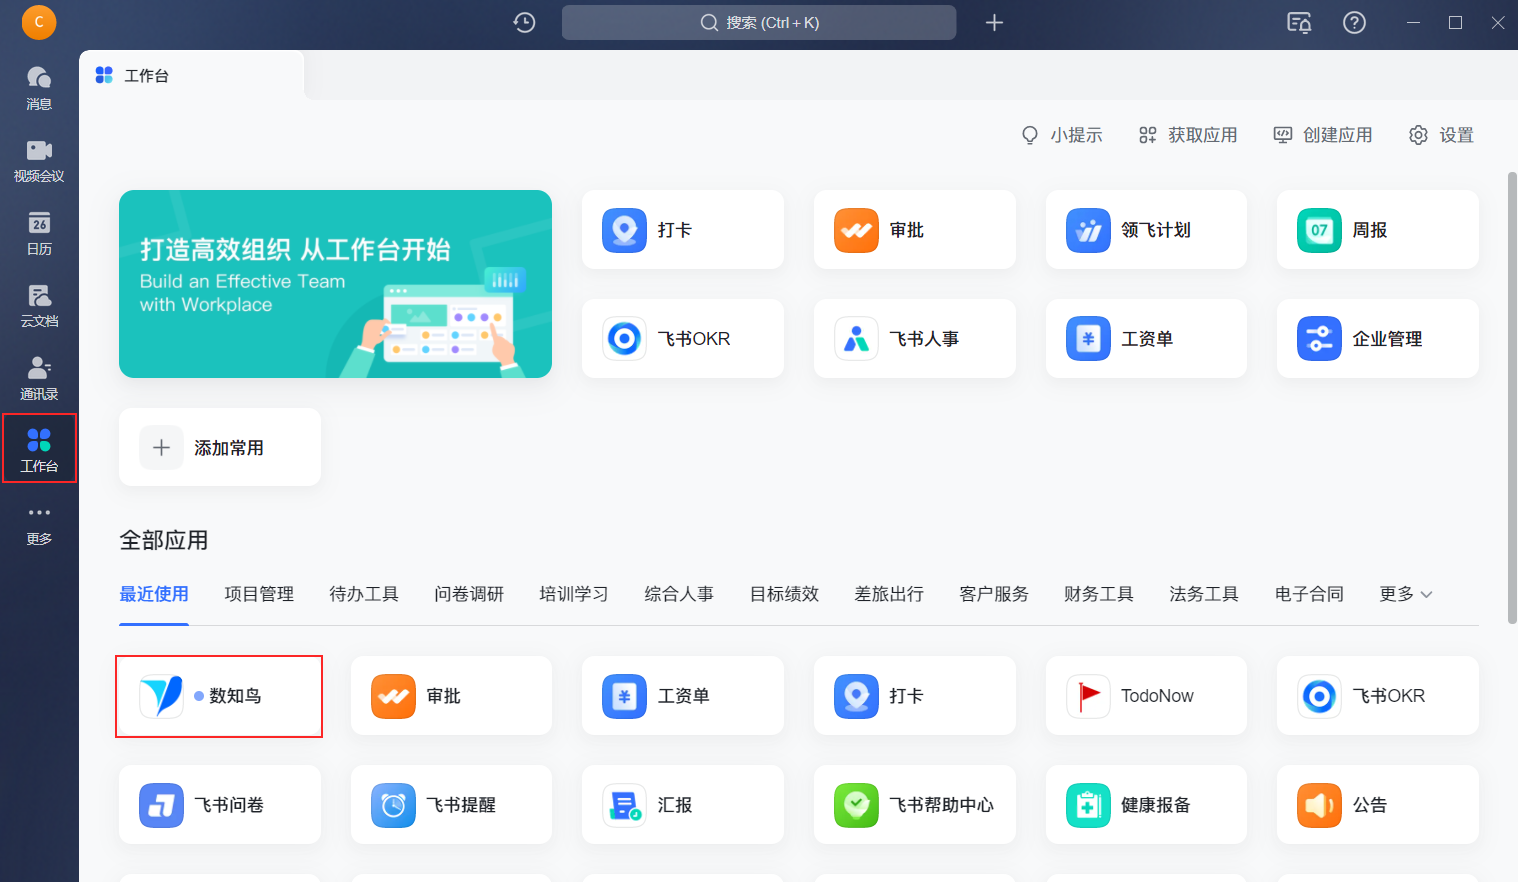Select the 工作台 sidebar icon
1518x882 pixels.
point(39,449)
